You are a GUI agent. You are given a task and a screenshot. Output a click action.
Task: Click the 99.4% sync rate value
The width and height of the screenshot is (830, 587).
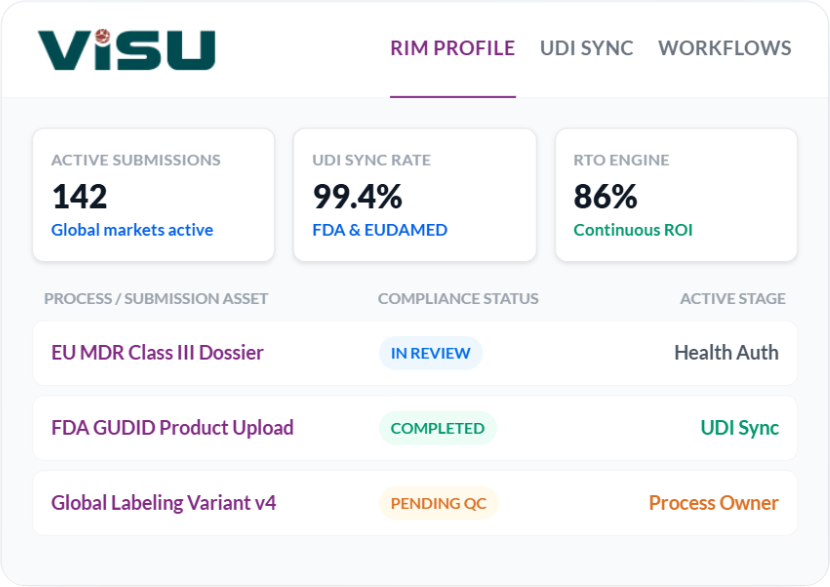point(357,196)
